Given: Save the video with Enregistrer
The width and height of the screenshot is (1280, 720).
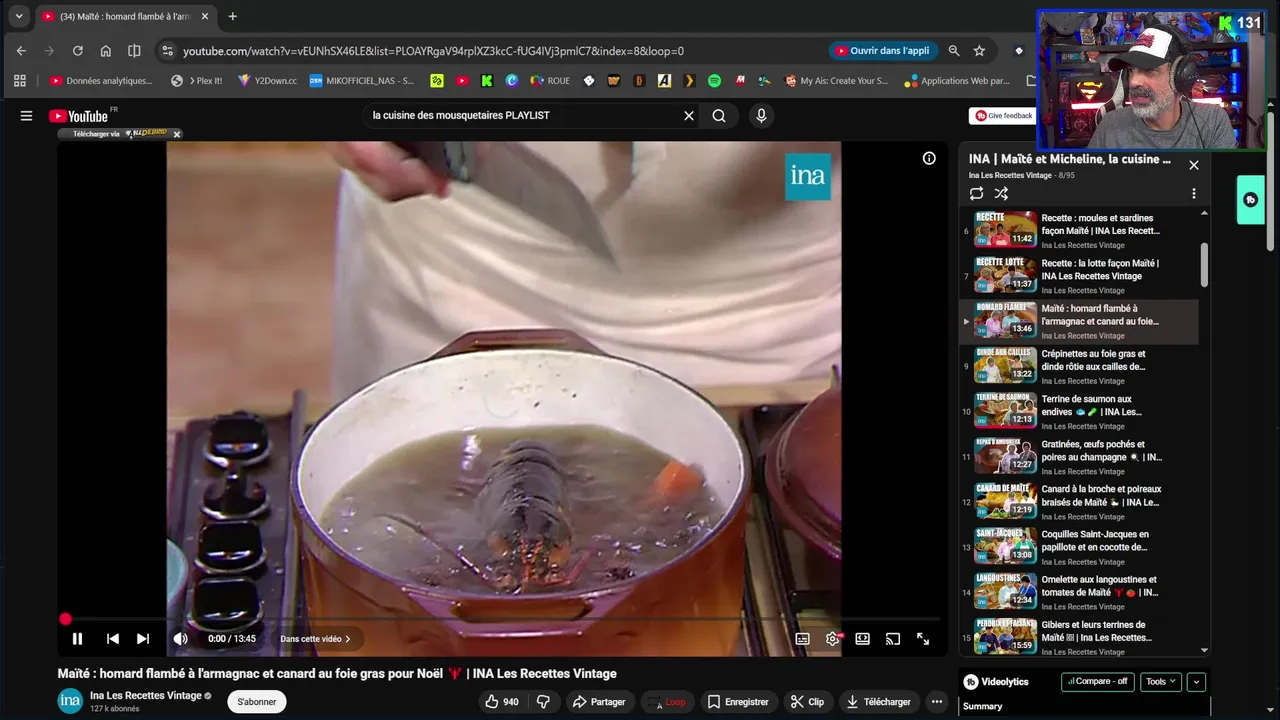Looking at the screenshot, I should (738, 702).
